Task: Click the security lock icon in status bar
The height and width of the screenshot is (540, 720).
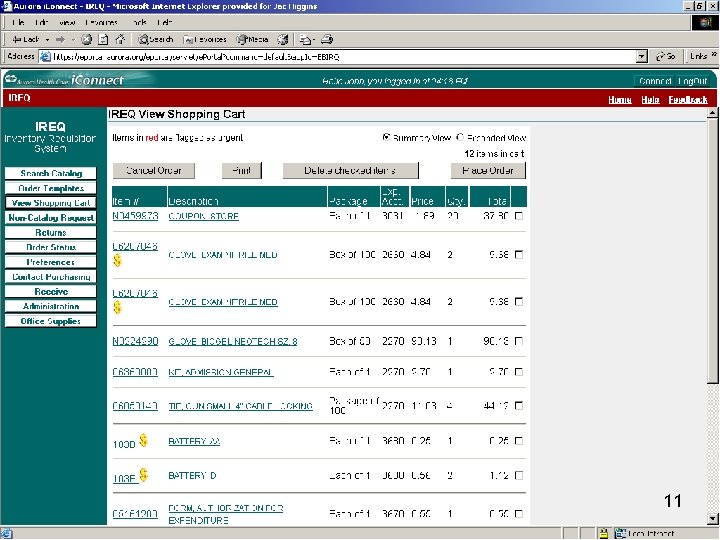Action: coord(603,534)
